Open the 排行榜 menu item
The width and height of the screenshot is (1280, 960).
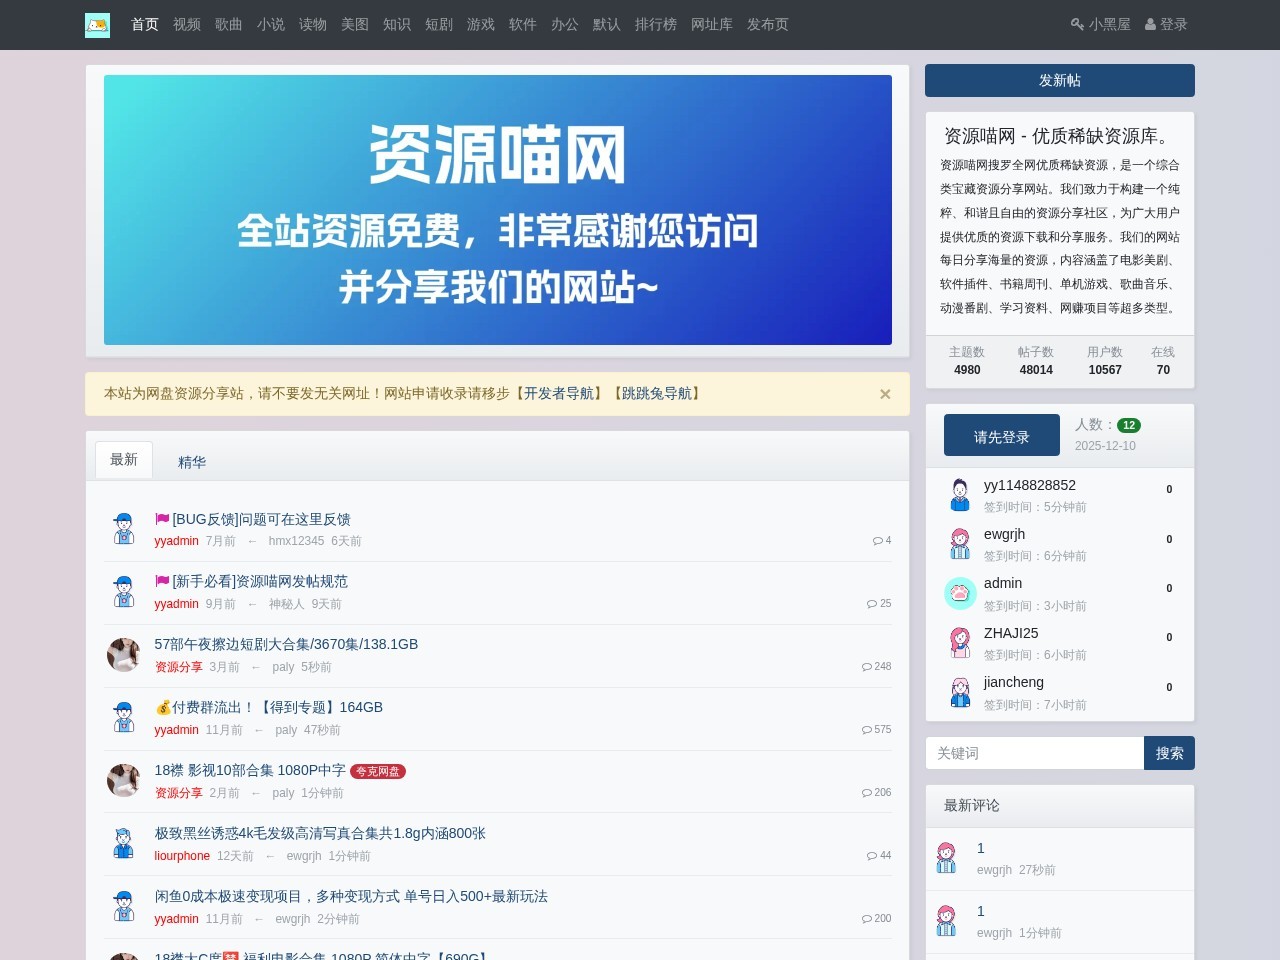pos(656,25)
